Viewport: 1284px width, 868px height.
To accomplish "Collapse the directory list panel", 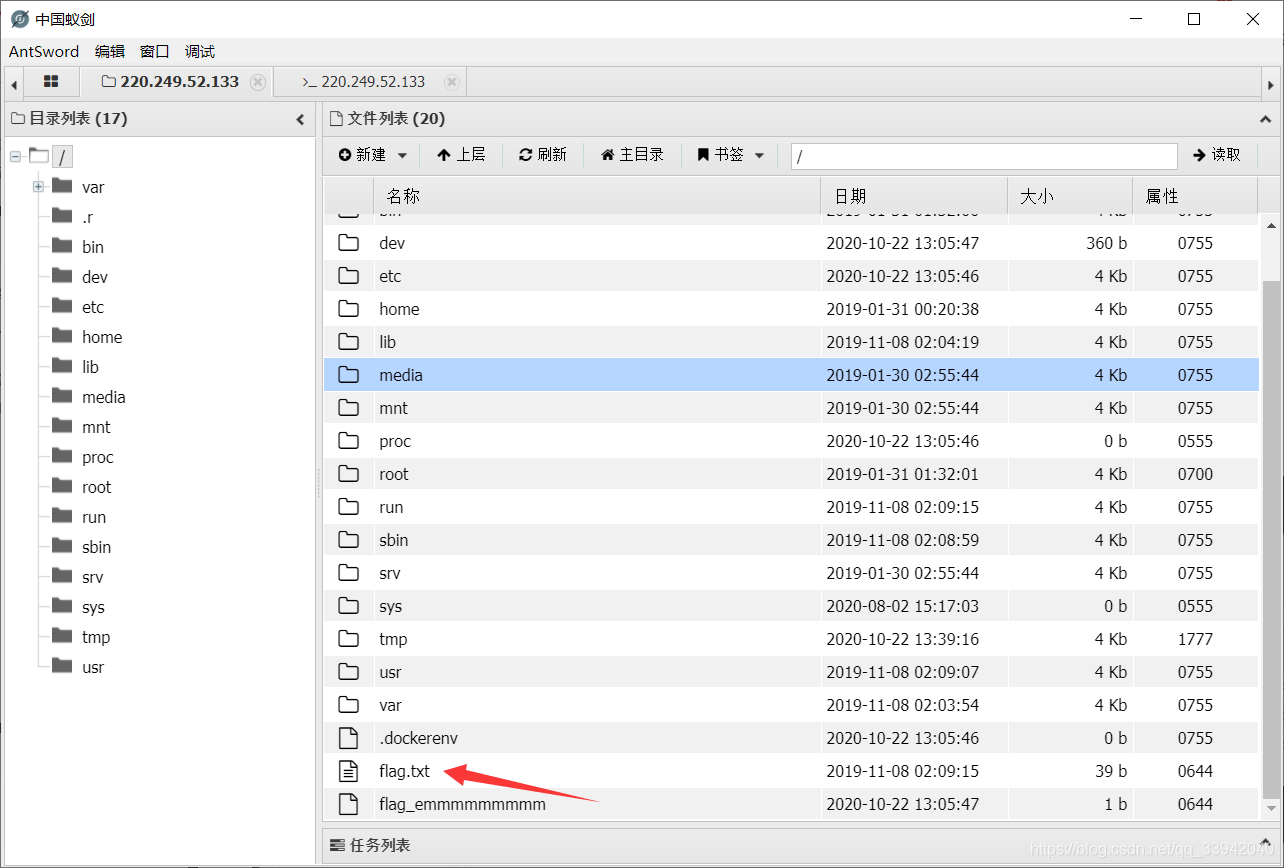I will click(300, 119).
